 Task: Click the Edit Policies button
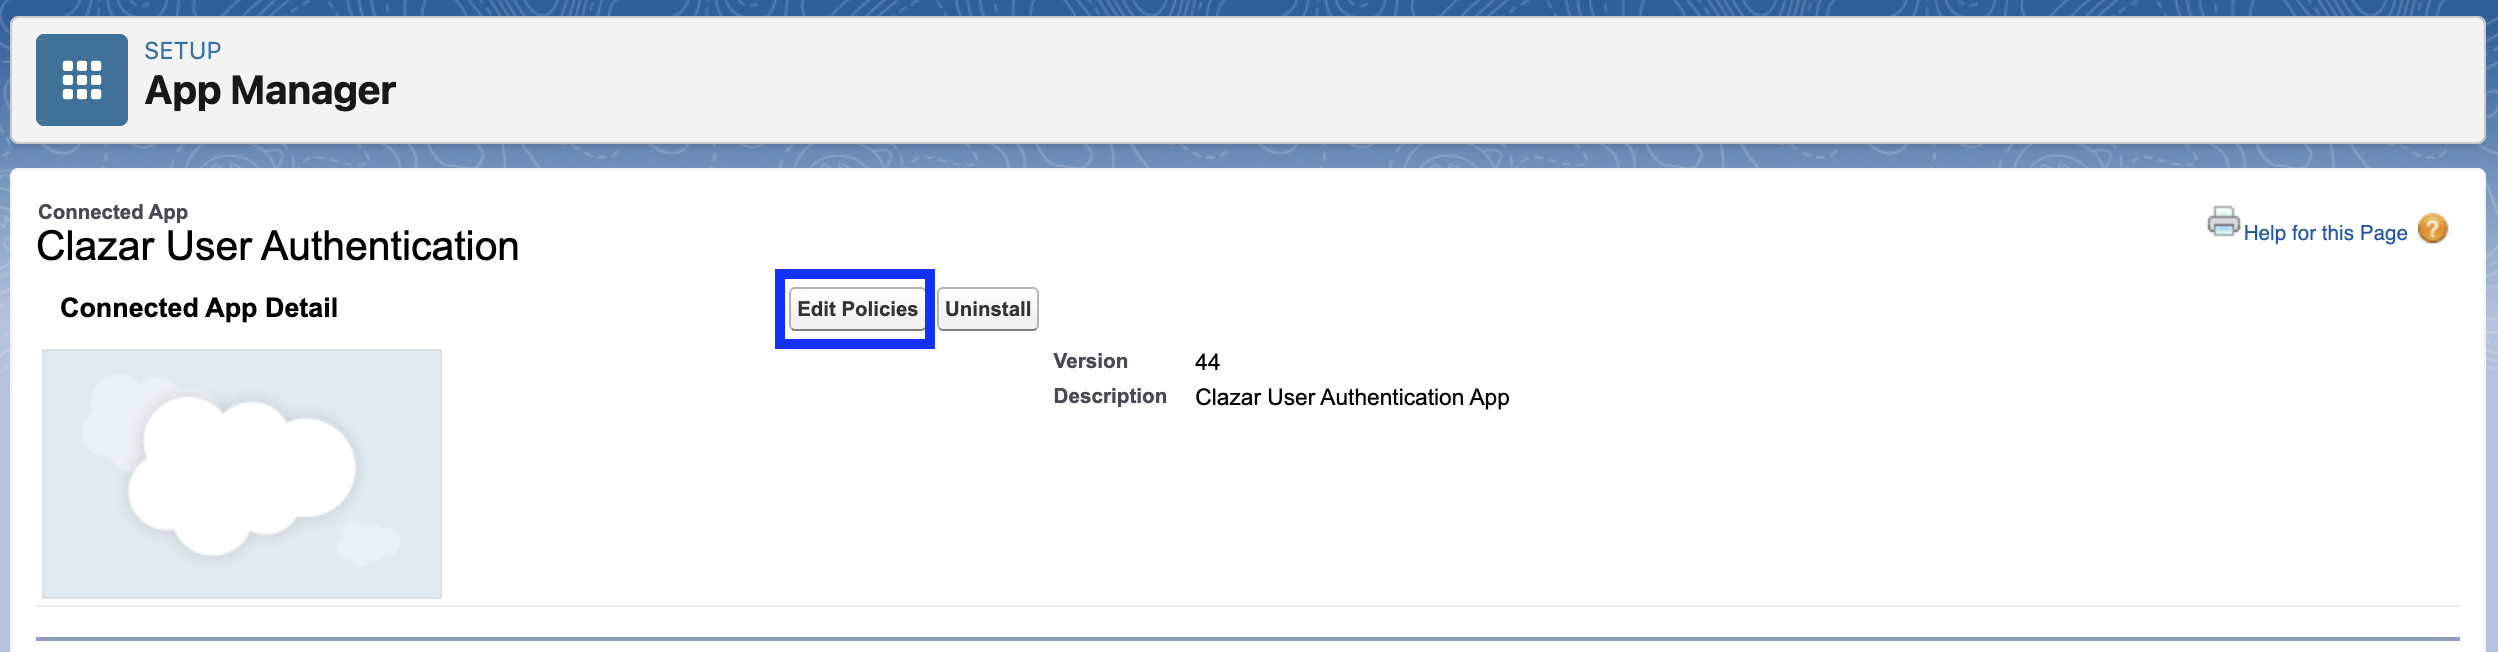click(857, 309)
